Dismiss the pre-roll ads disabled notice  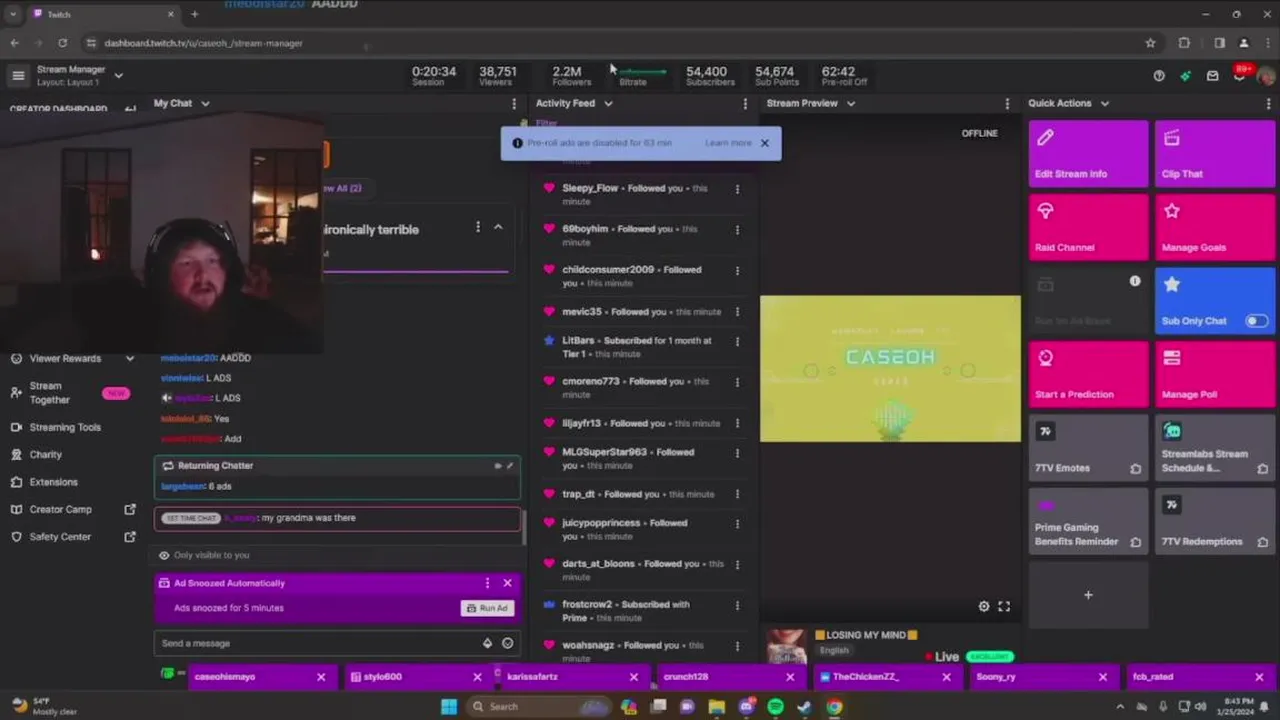(765, 143)
